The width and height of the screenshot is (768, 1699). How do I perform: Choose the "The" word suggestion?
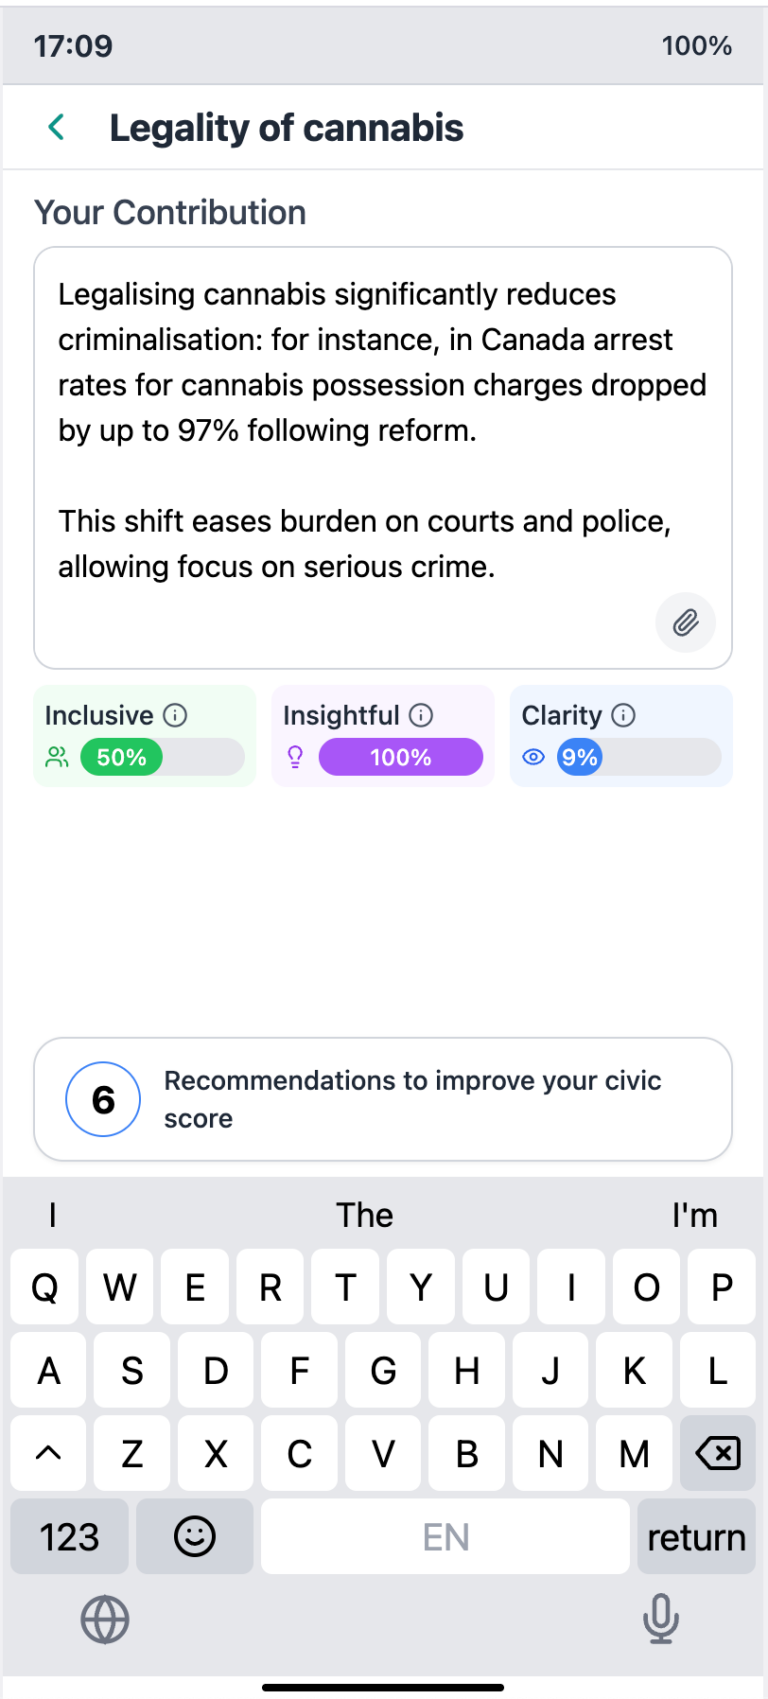coord(365,1215)
